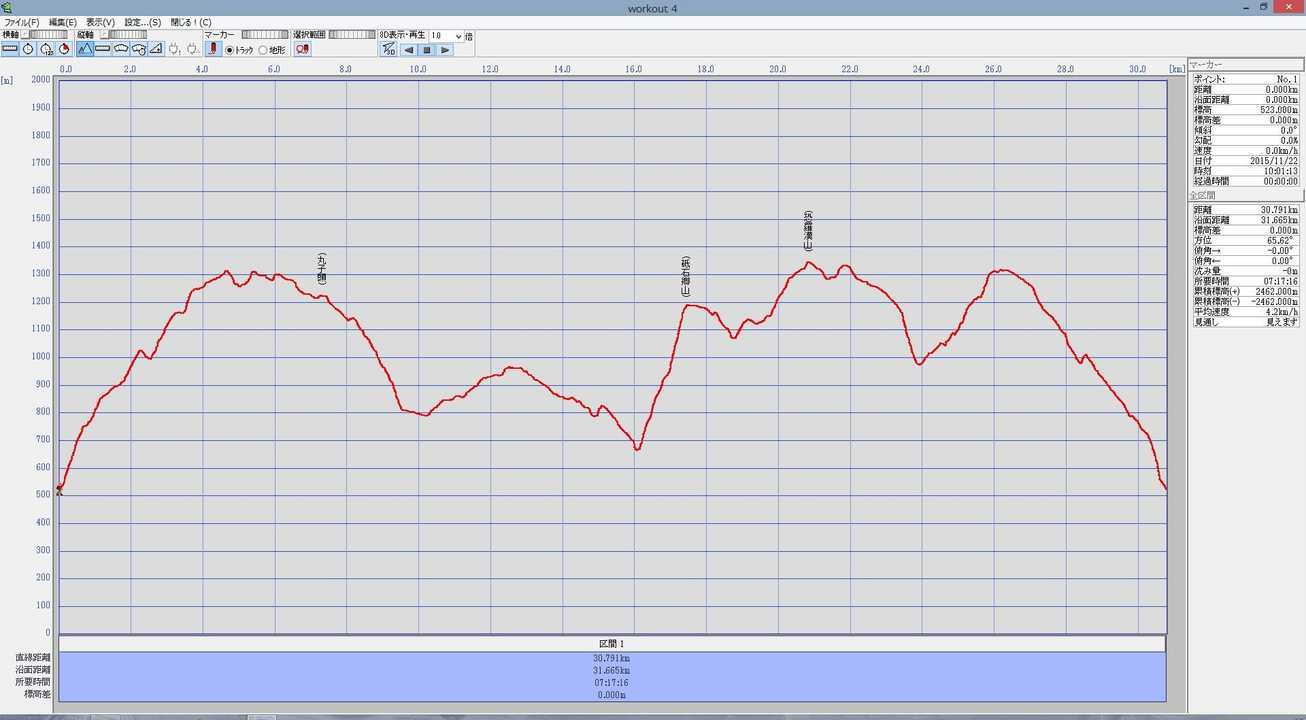The height and width of the screenshot is (720, 1306).
Task: Click マーカー panel header
Action: pyautogui.click(x=1244, y=64)
